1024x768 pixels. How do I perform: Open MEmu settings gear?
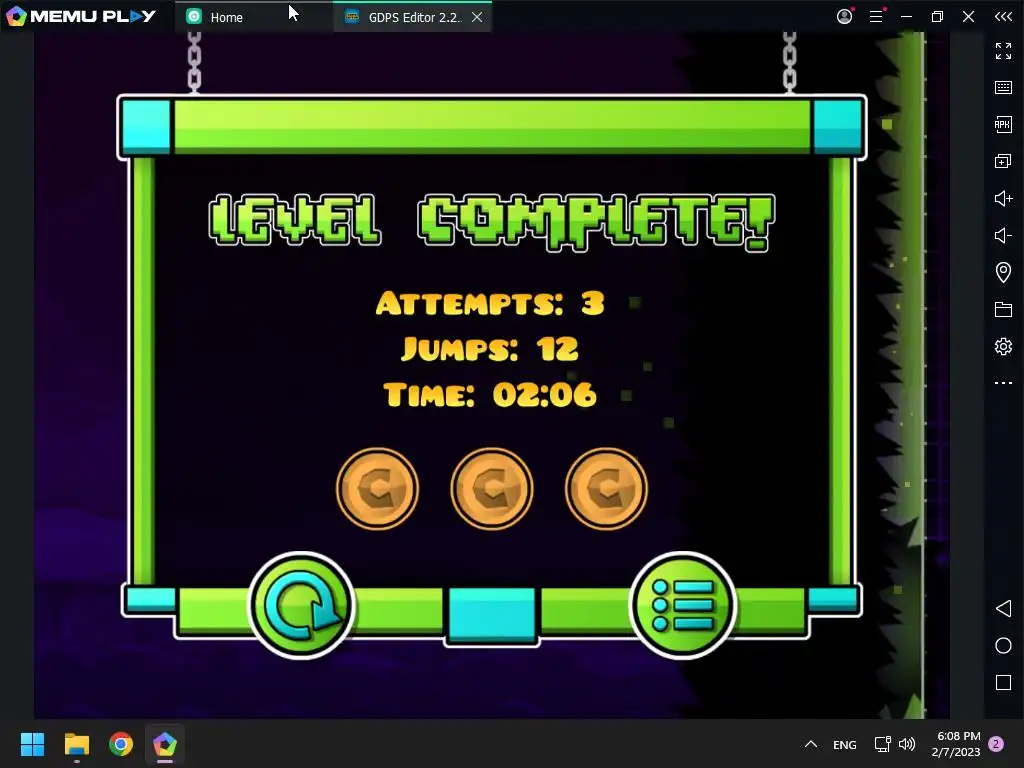click(x=1003, y=346)
